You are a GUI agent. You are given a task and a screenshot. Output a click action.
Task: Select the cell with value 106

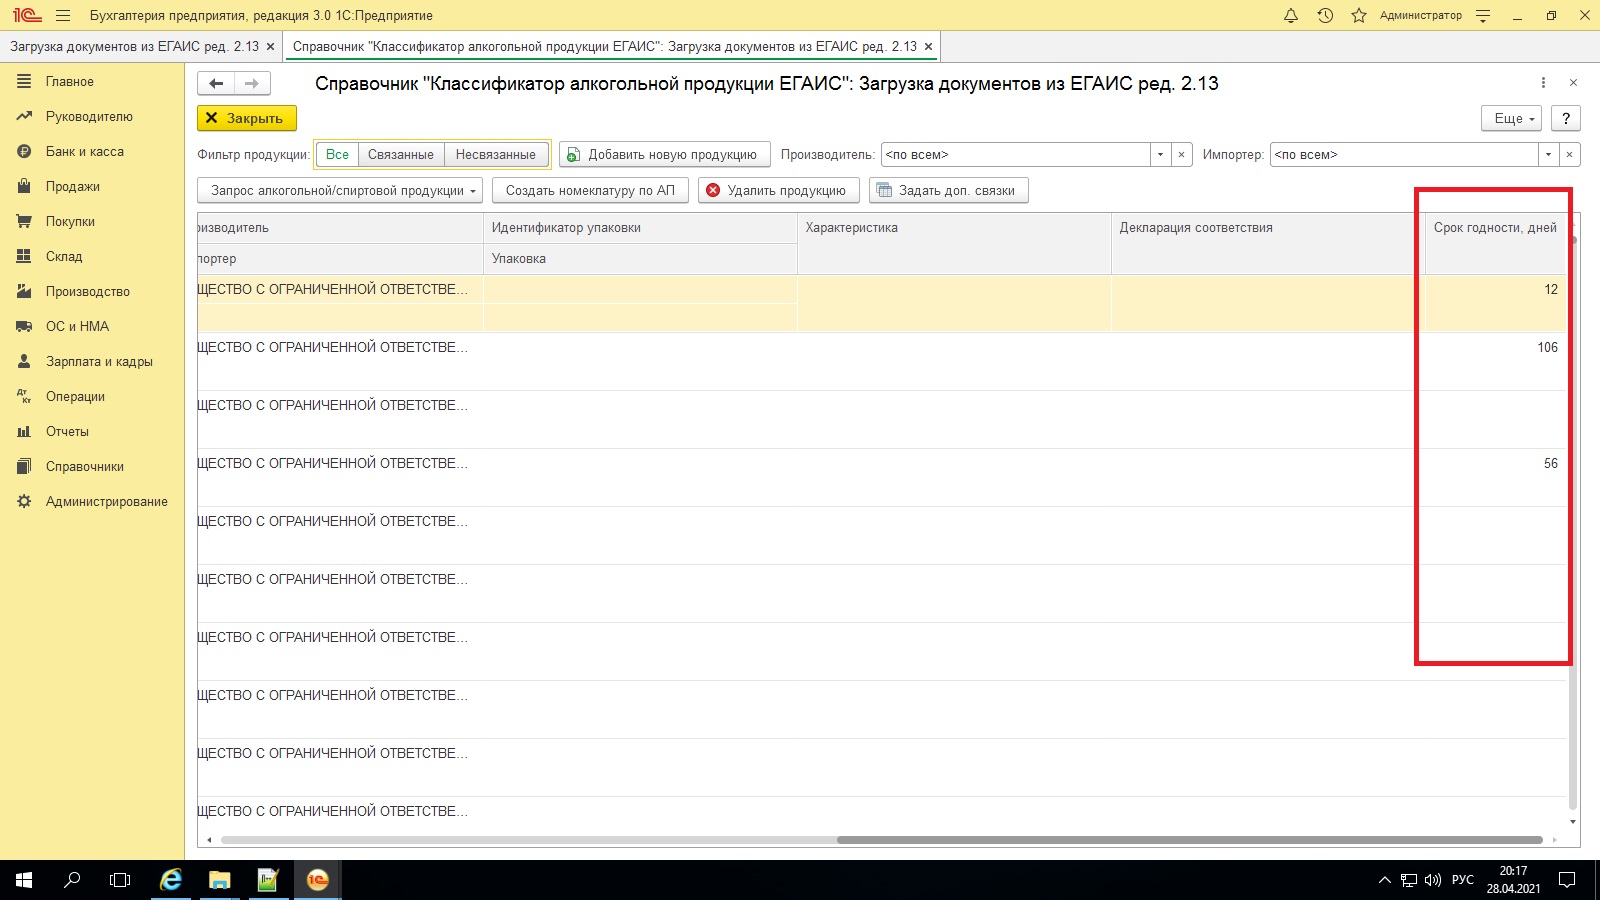[x=1495, y=361]
